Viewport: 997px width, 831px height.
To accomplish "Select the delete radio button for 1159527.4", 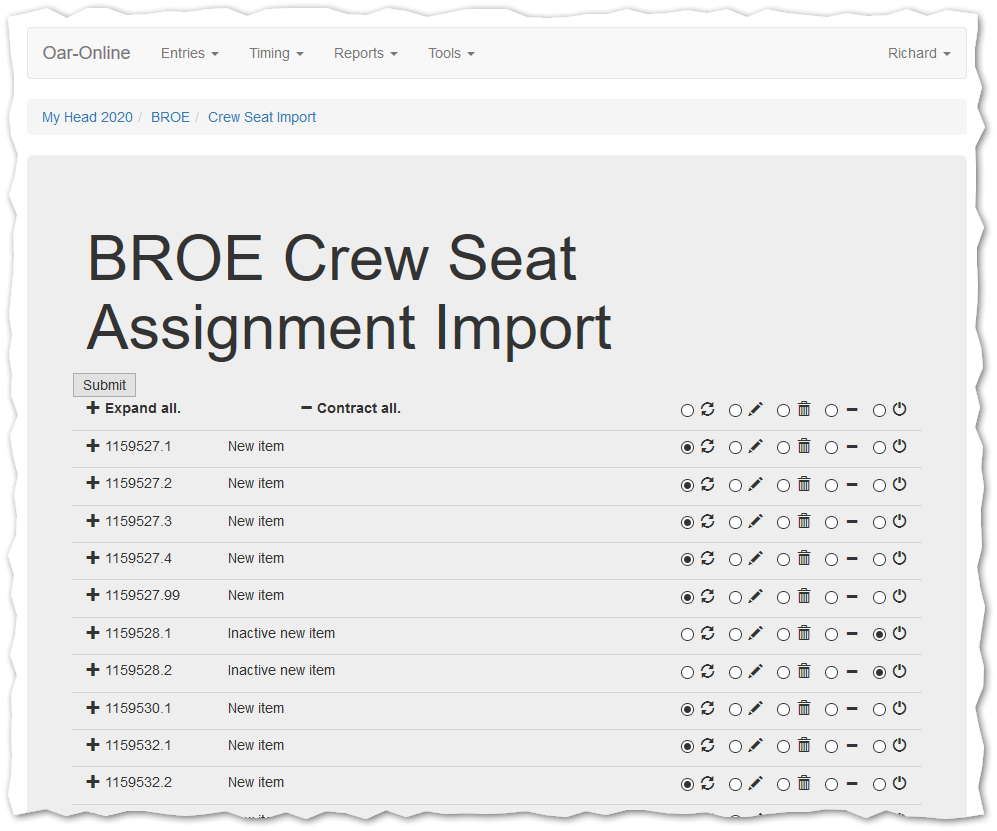I will pos(783,560).
